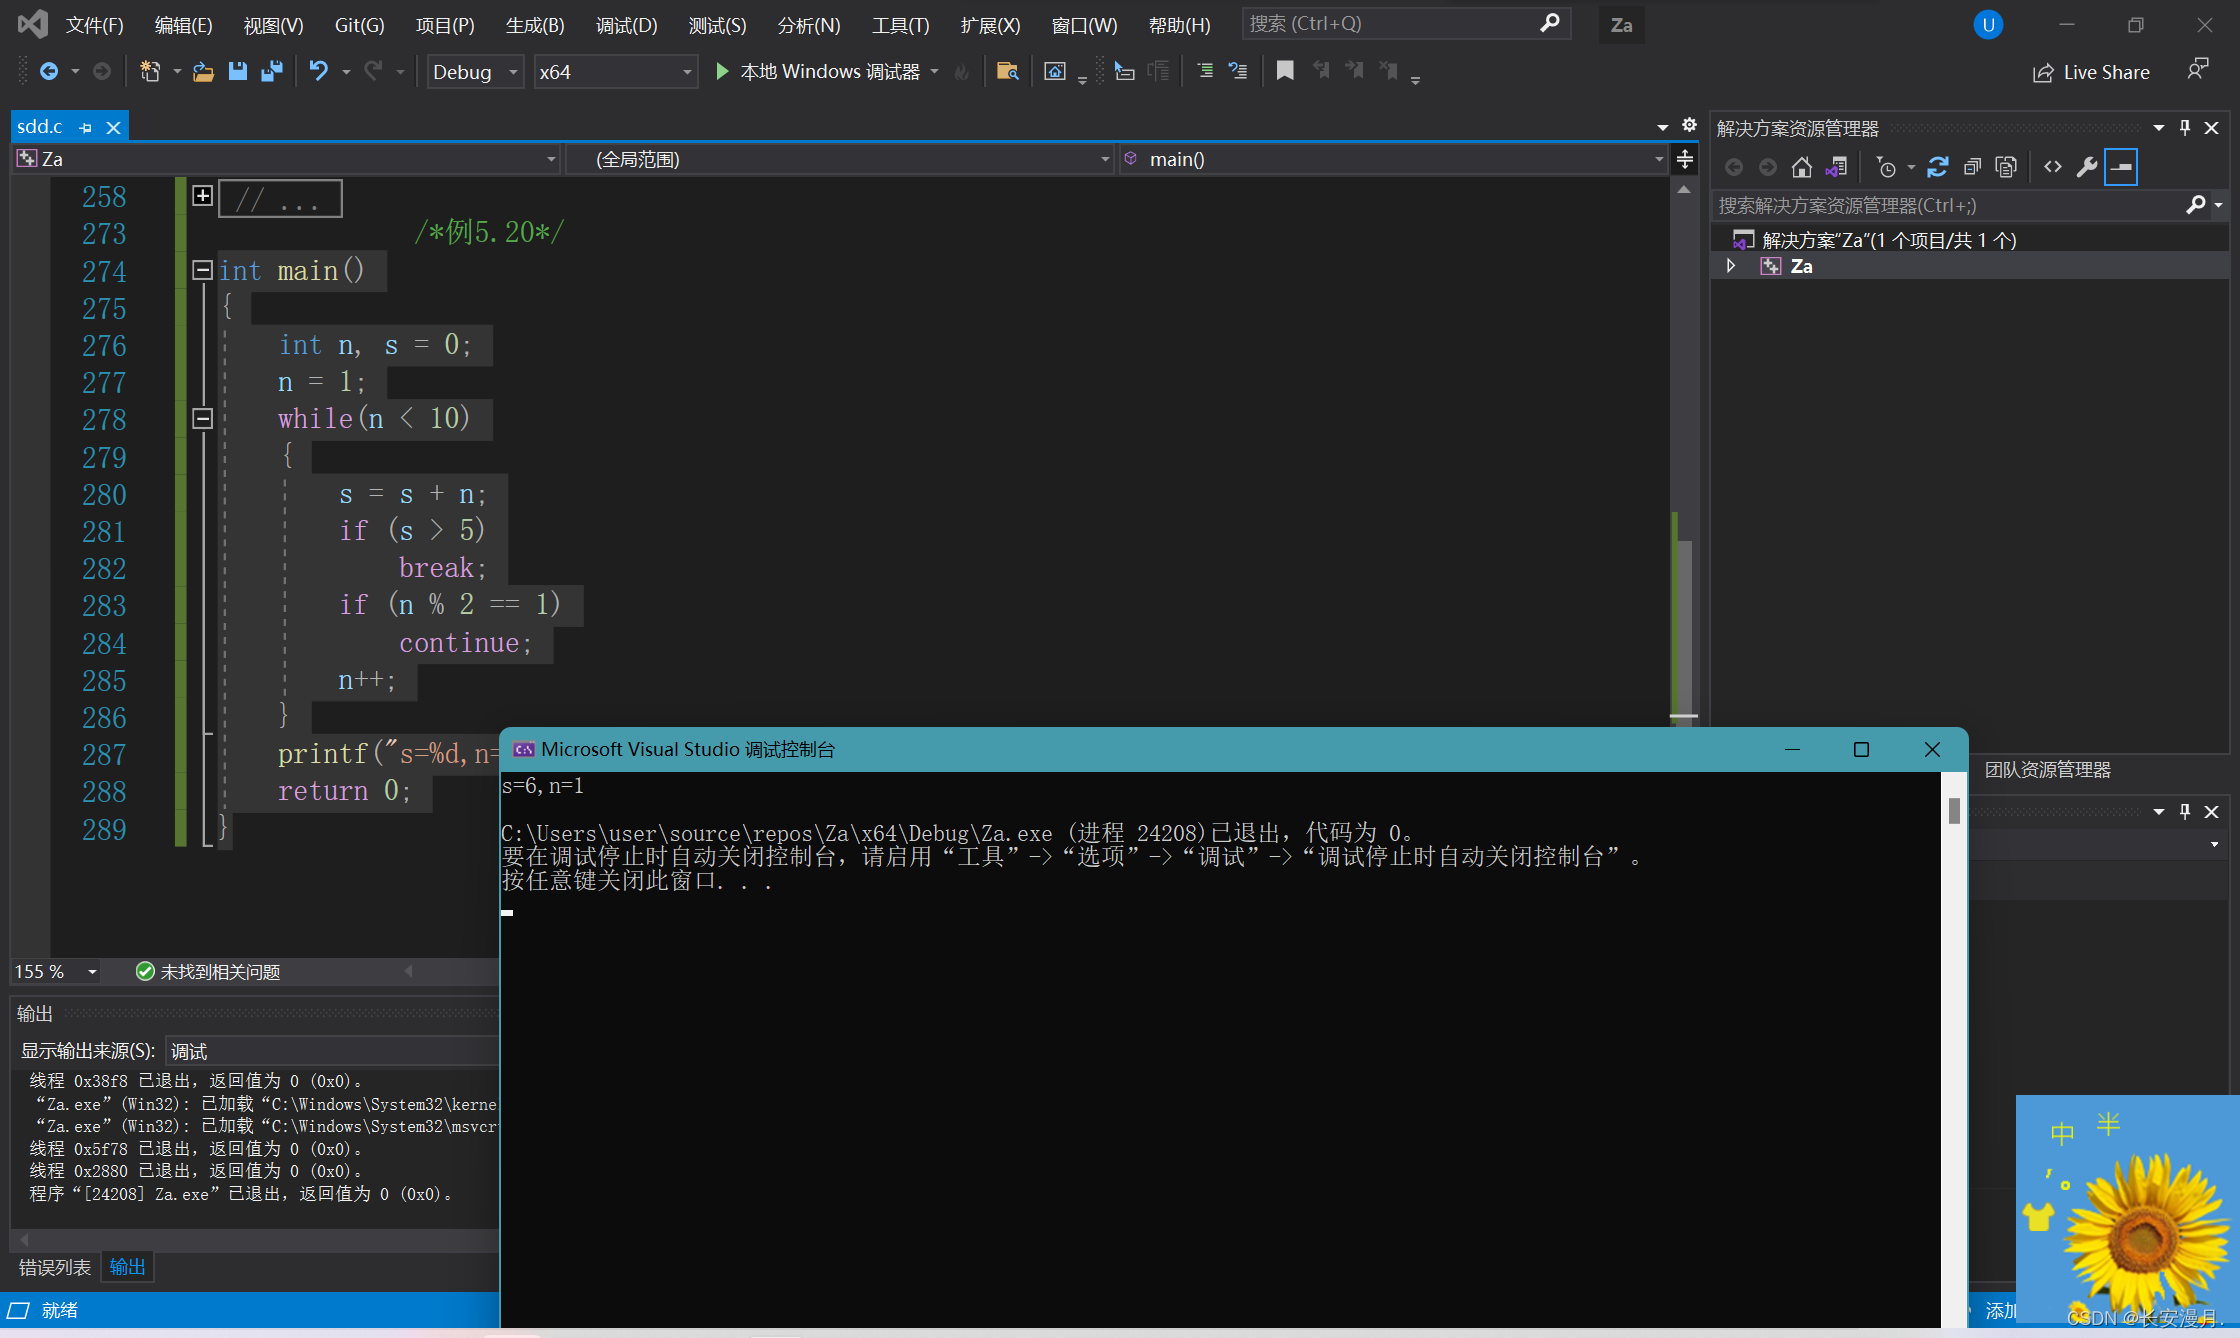Expand the Za project tree node
Image resolution: width=2240 pixels, height=1338 pixels.
1731,266
